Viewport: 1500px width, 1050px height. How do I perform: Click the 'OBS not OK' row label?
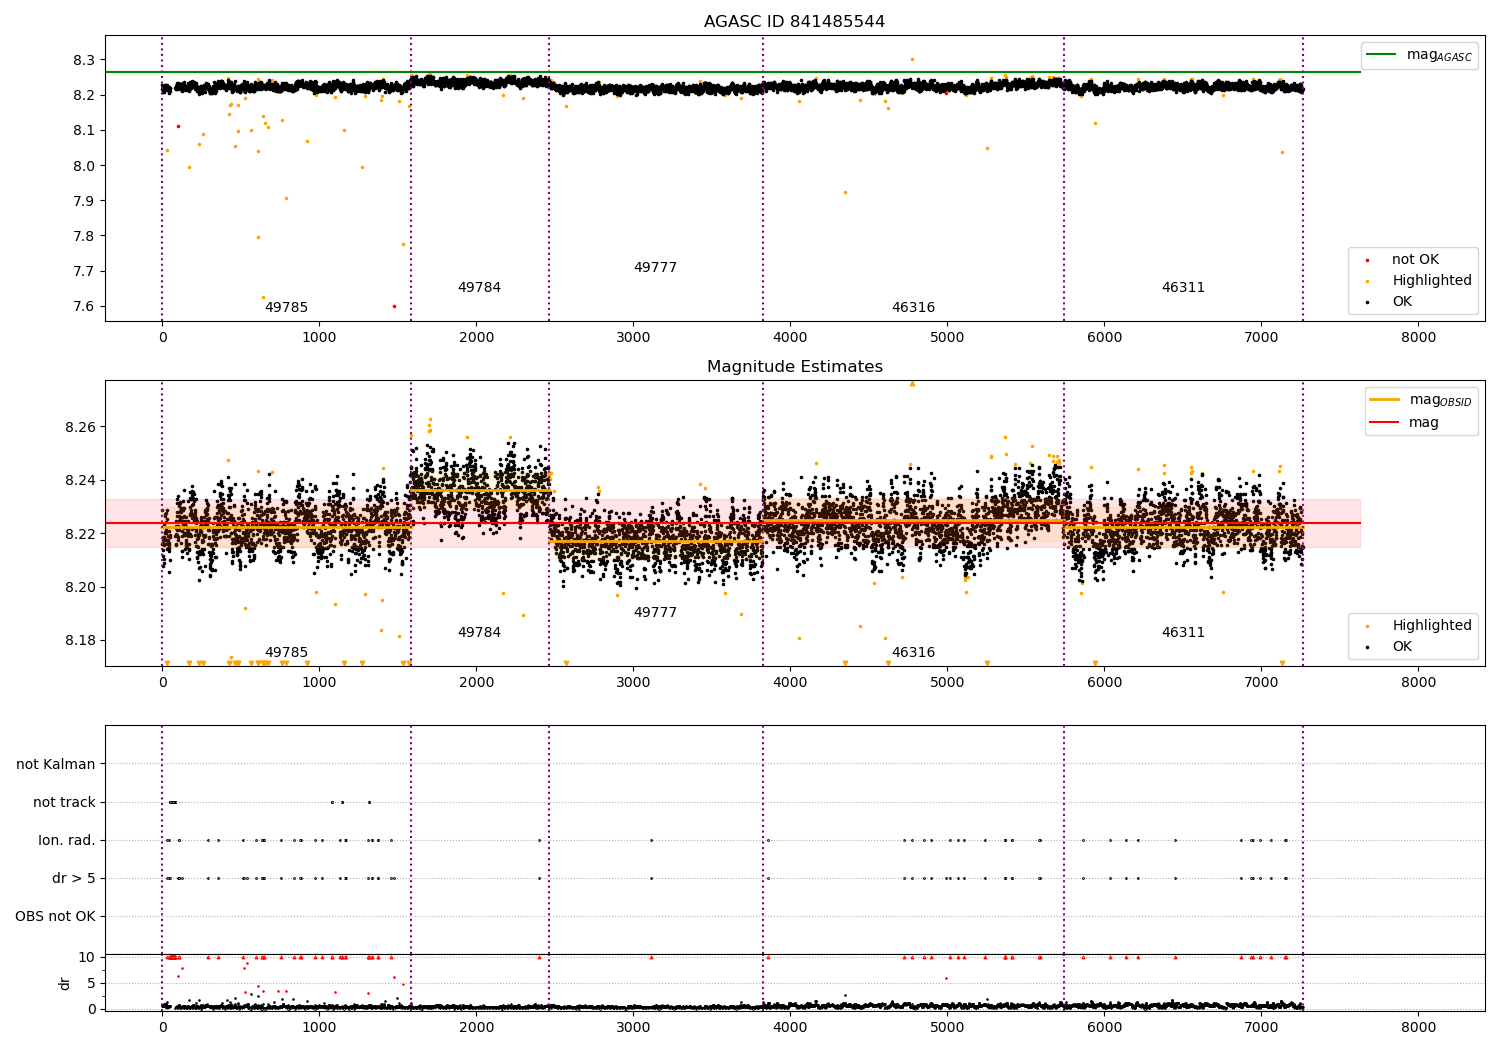(x=55, y=917)
